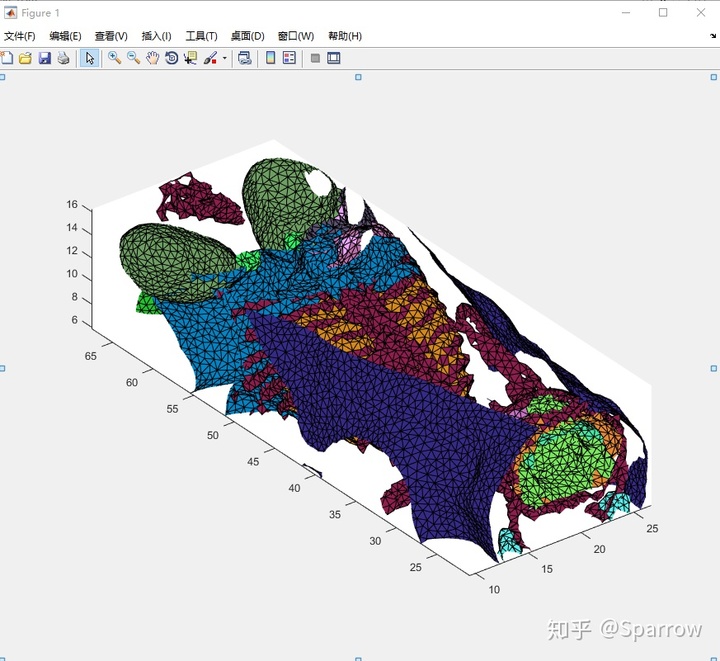Open the 桌面(D) menu

pyautogui.click(x=248, y=36)
